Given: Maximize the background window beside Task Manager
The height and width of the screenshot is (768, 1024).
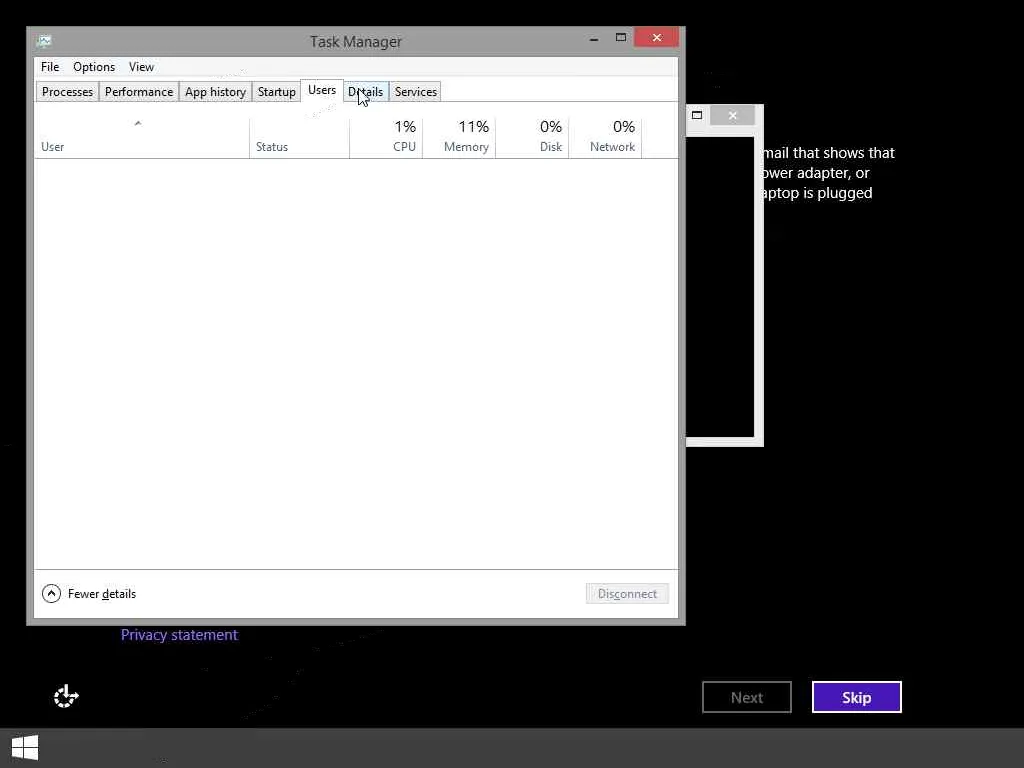Looking at the screenshot, I should tap(697, 116).
